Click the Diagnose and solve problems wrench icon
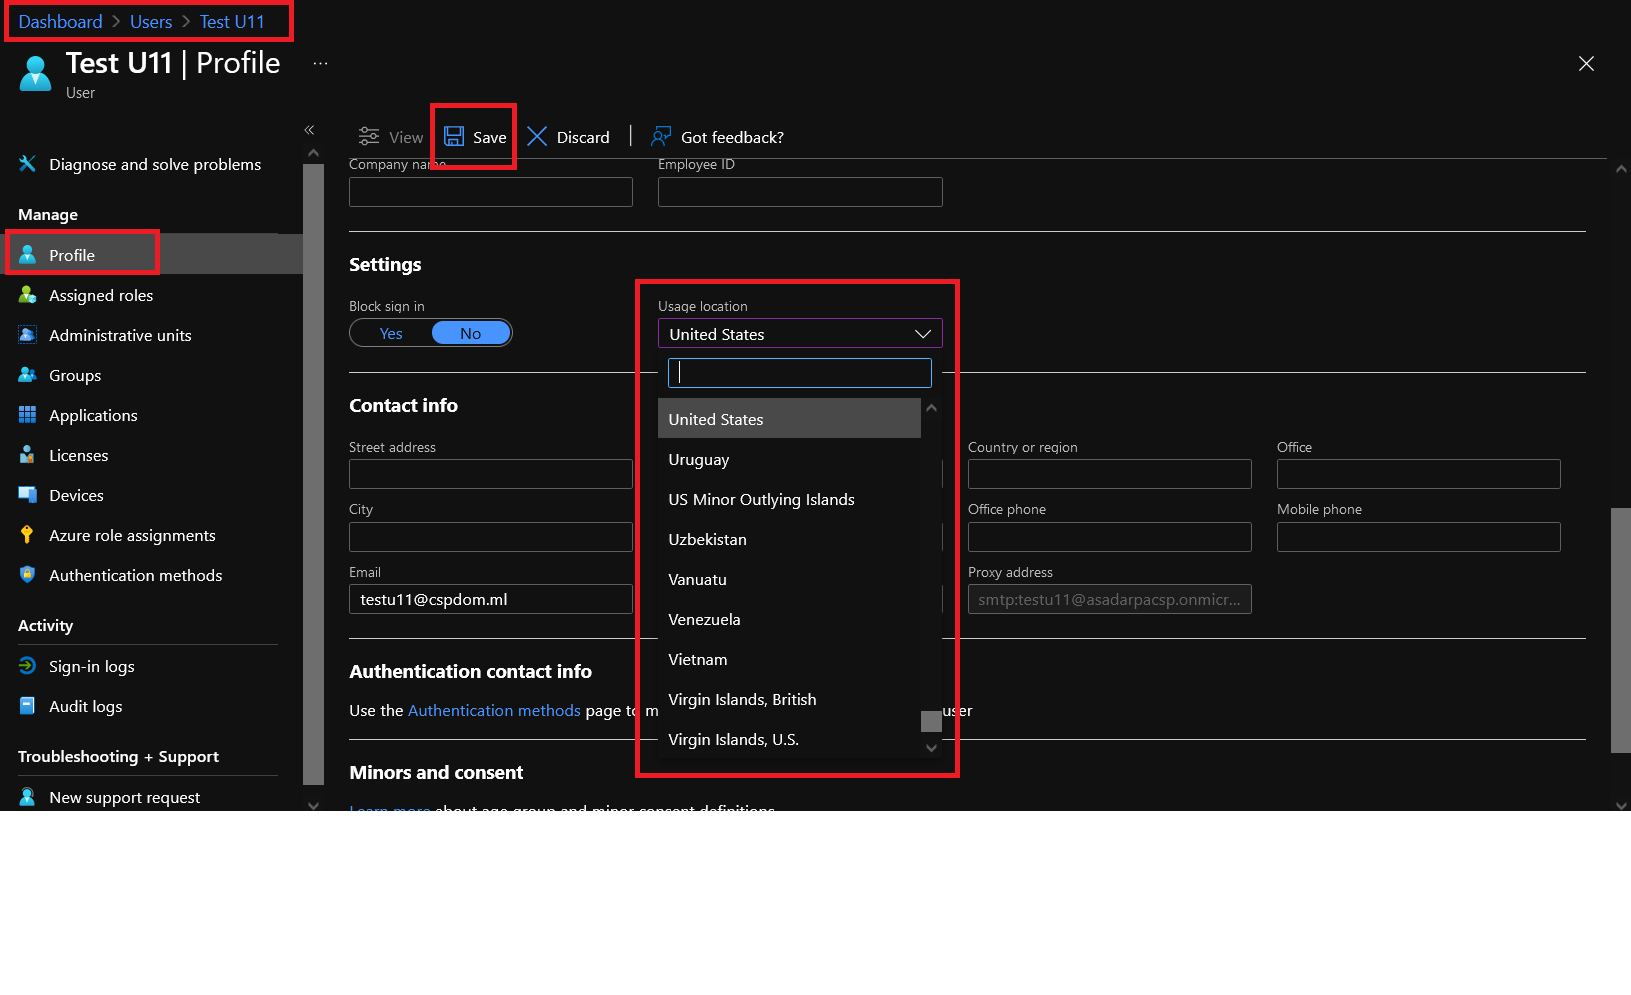The image size is (1631, 995). [28, 164]
